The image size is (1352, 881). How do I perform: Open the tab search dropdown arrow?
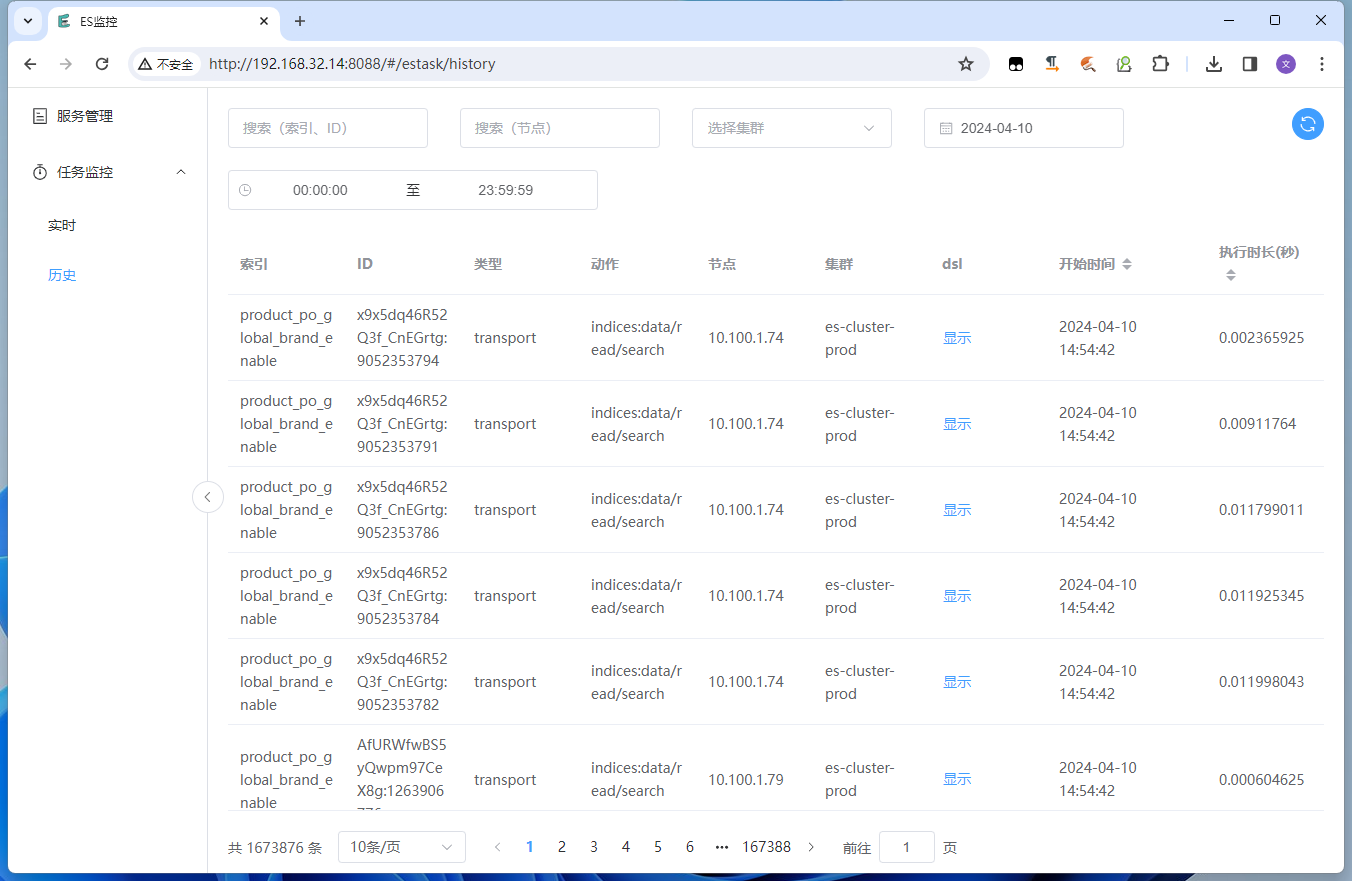[28, 21]
